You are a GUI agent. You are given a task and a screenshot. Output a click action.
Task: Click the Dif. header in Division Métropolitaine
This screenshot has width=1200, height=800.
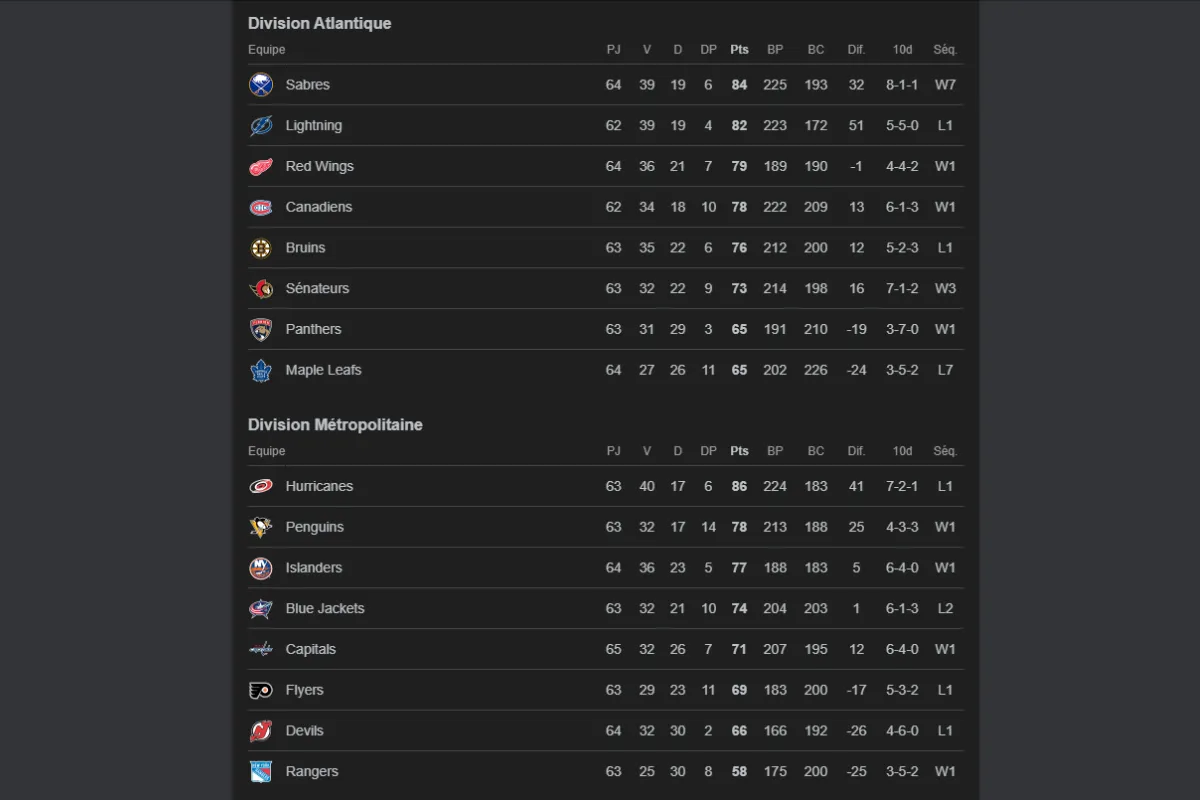(x=856, y=451)
